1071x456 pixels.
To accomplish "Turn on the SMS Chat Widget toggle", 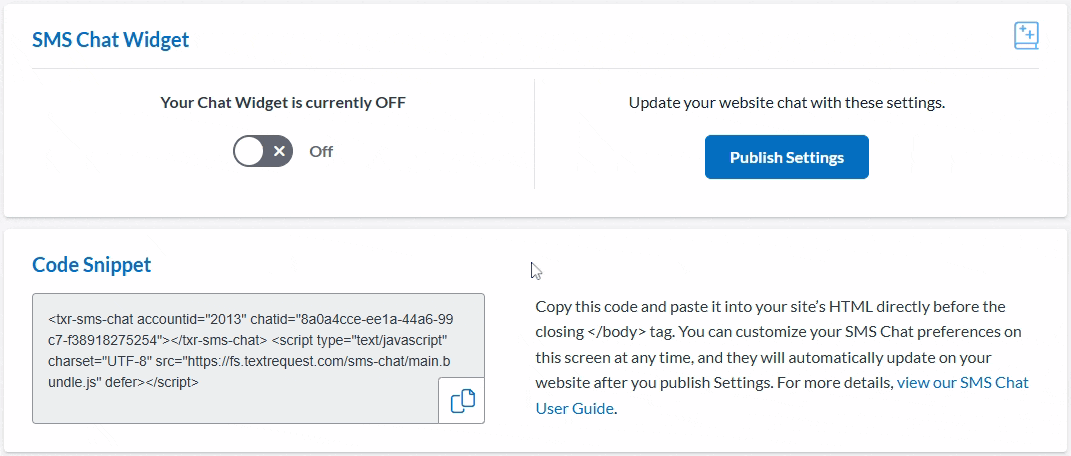I will pos(263,152).
